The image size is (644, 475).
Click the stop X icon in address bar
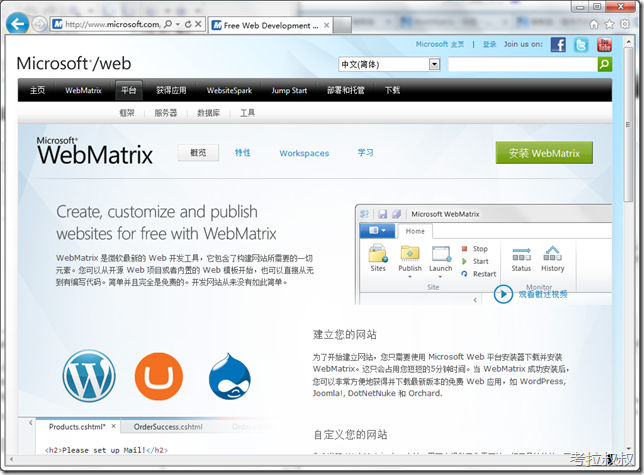[x=198, y=24]
